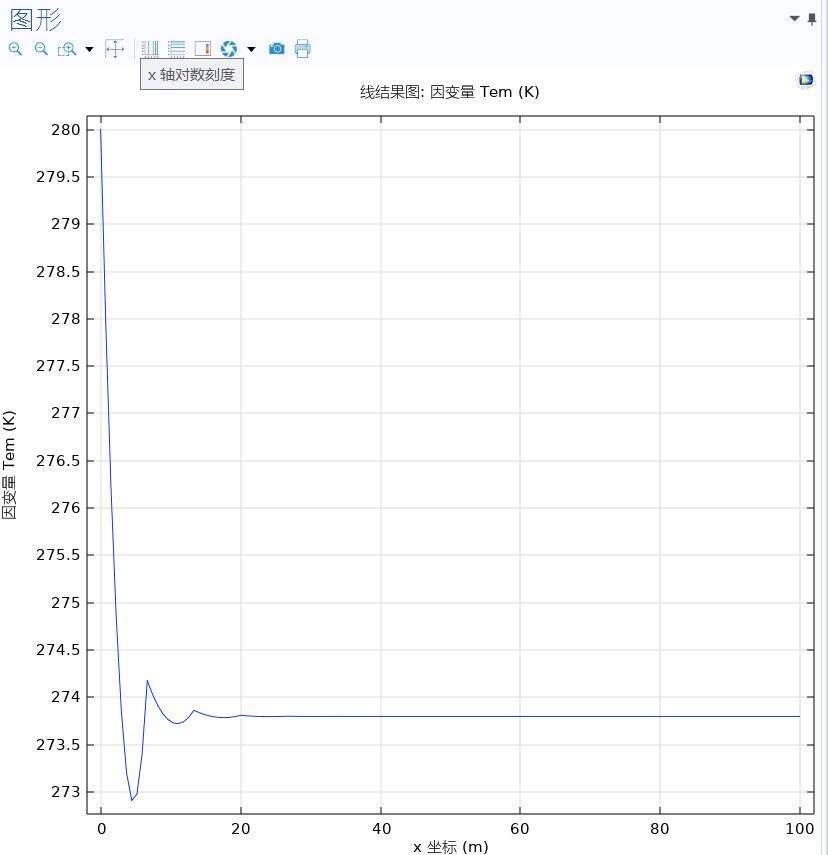Click the 图形 window title
This screenshot has width=828, height=855.
click(x=36, y=19)
